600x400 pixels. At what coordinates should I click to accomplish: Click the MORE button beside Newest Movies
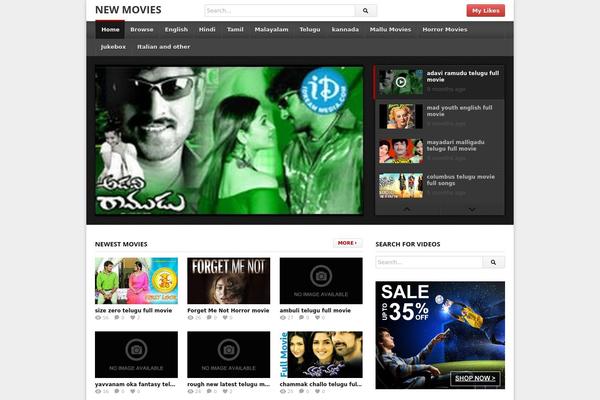tap(347, 243)
